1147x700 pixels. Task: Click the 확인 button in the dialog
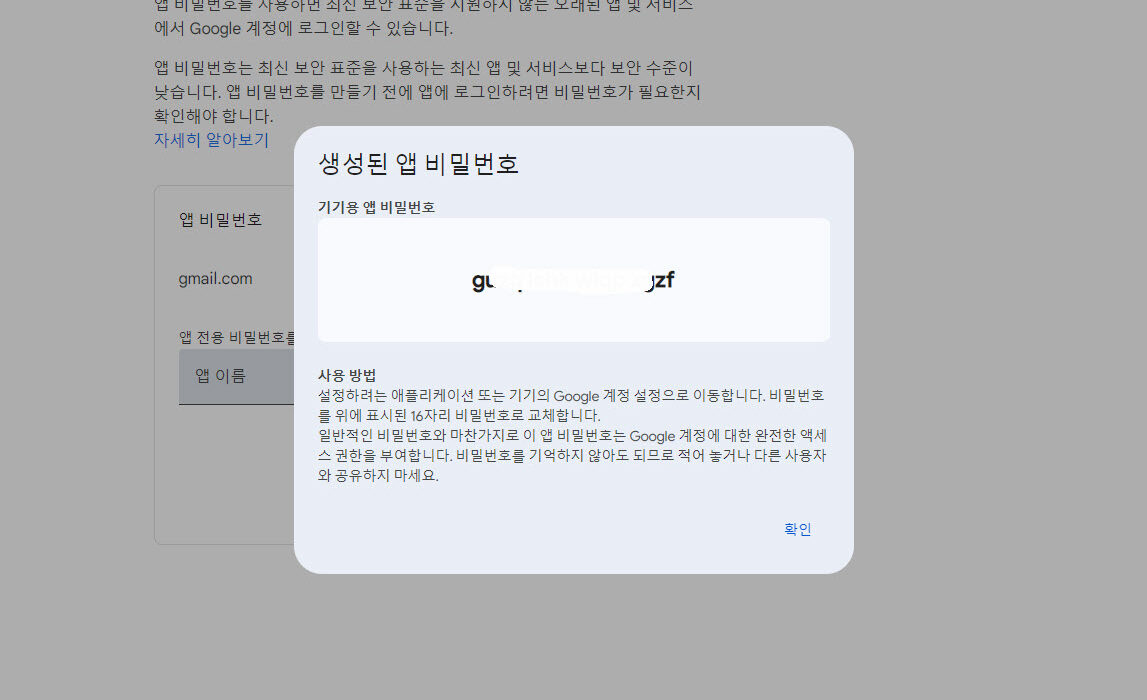pos(797,529)
